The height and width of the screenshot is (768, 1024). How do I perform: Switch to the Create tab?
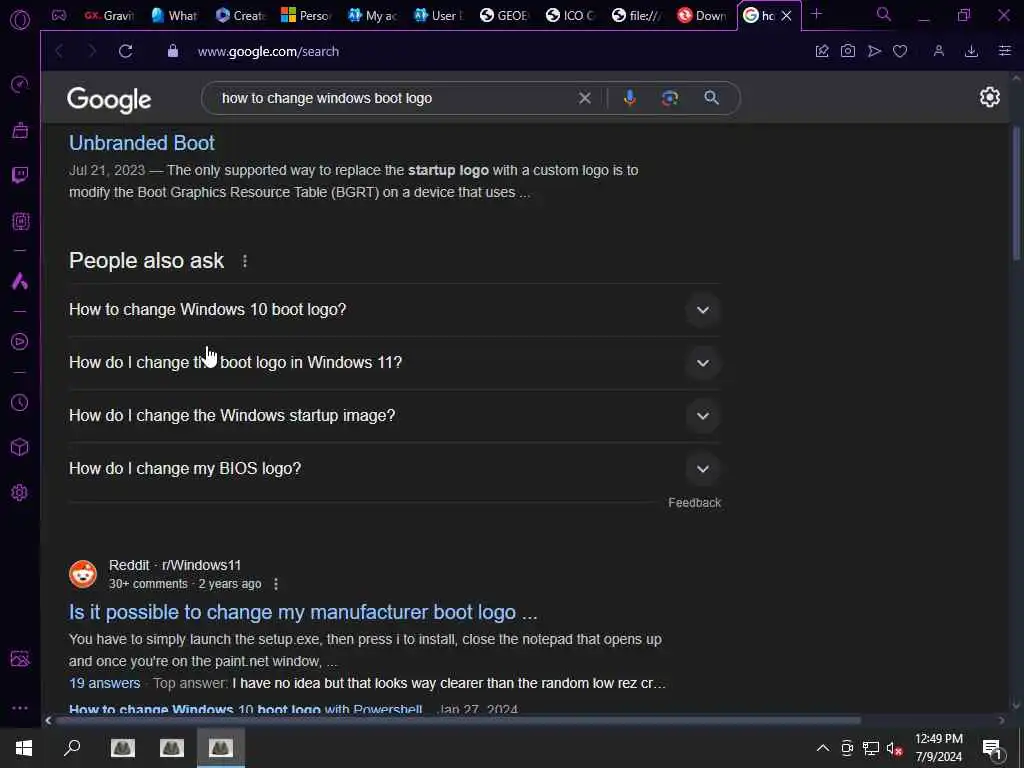pos(240,16)
